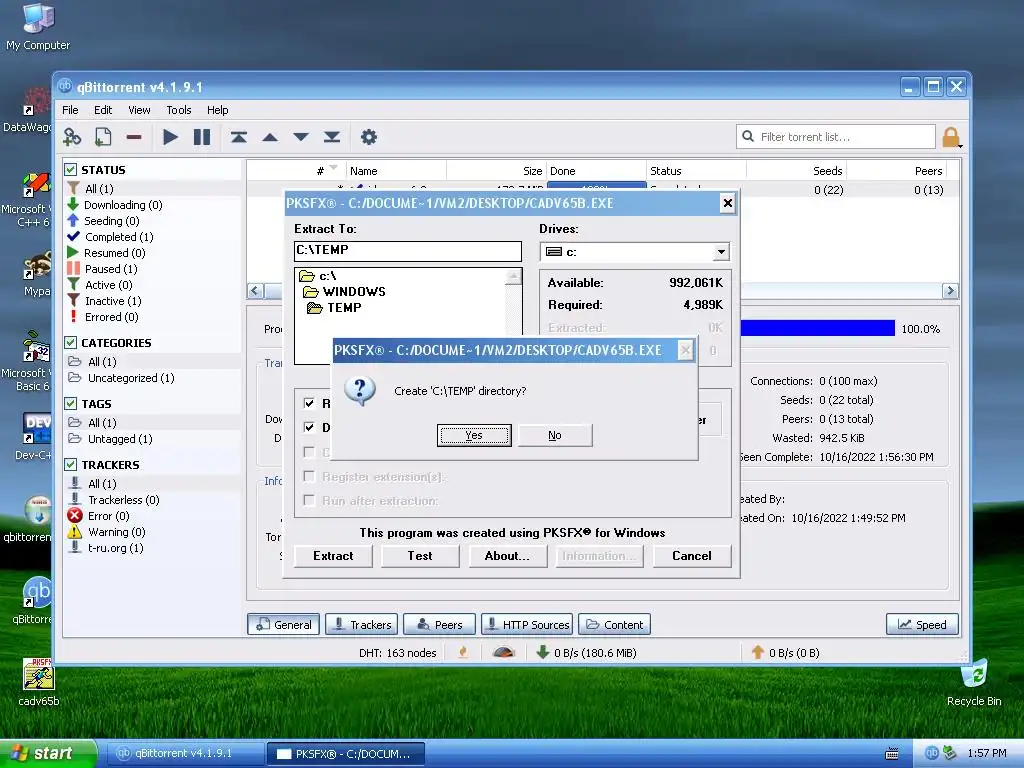1024x768 pixels.
Task: Select the cadv65b desktop icon
Action: 39,683
